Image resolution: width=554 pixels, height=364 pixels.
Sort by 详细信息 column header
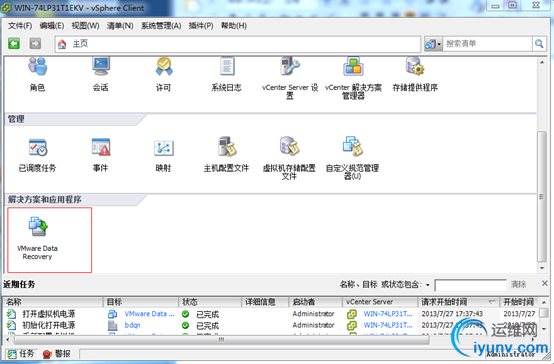(x=265, y=302)
